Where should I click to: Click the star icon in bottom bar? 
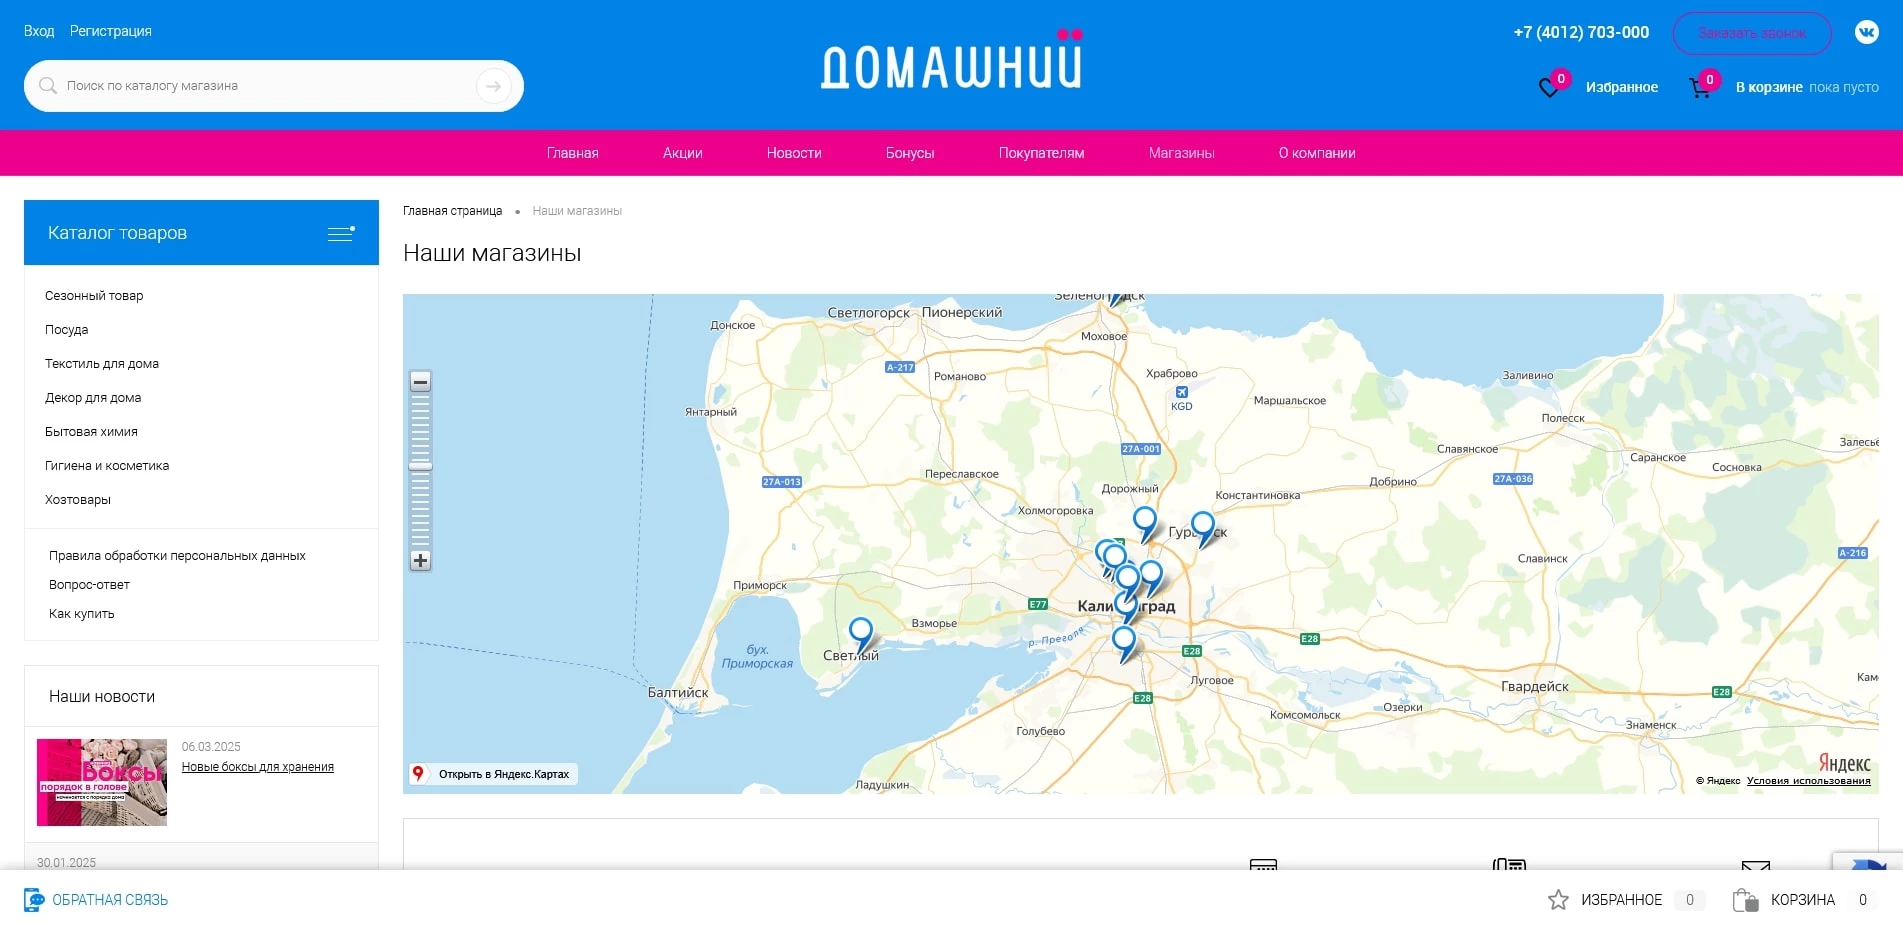1558,900
